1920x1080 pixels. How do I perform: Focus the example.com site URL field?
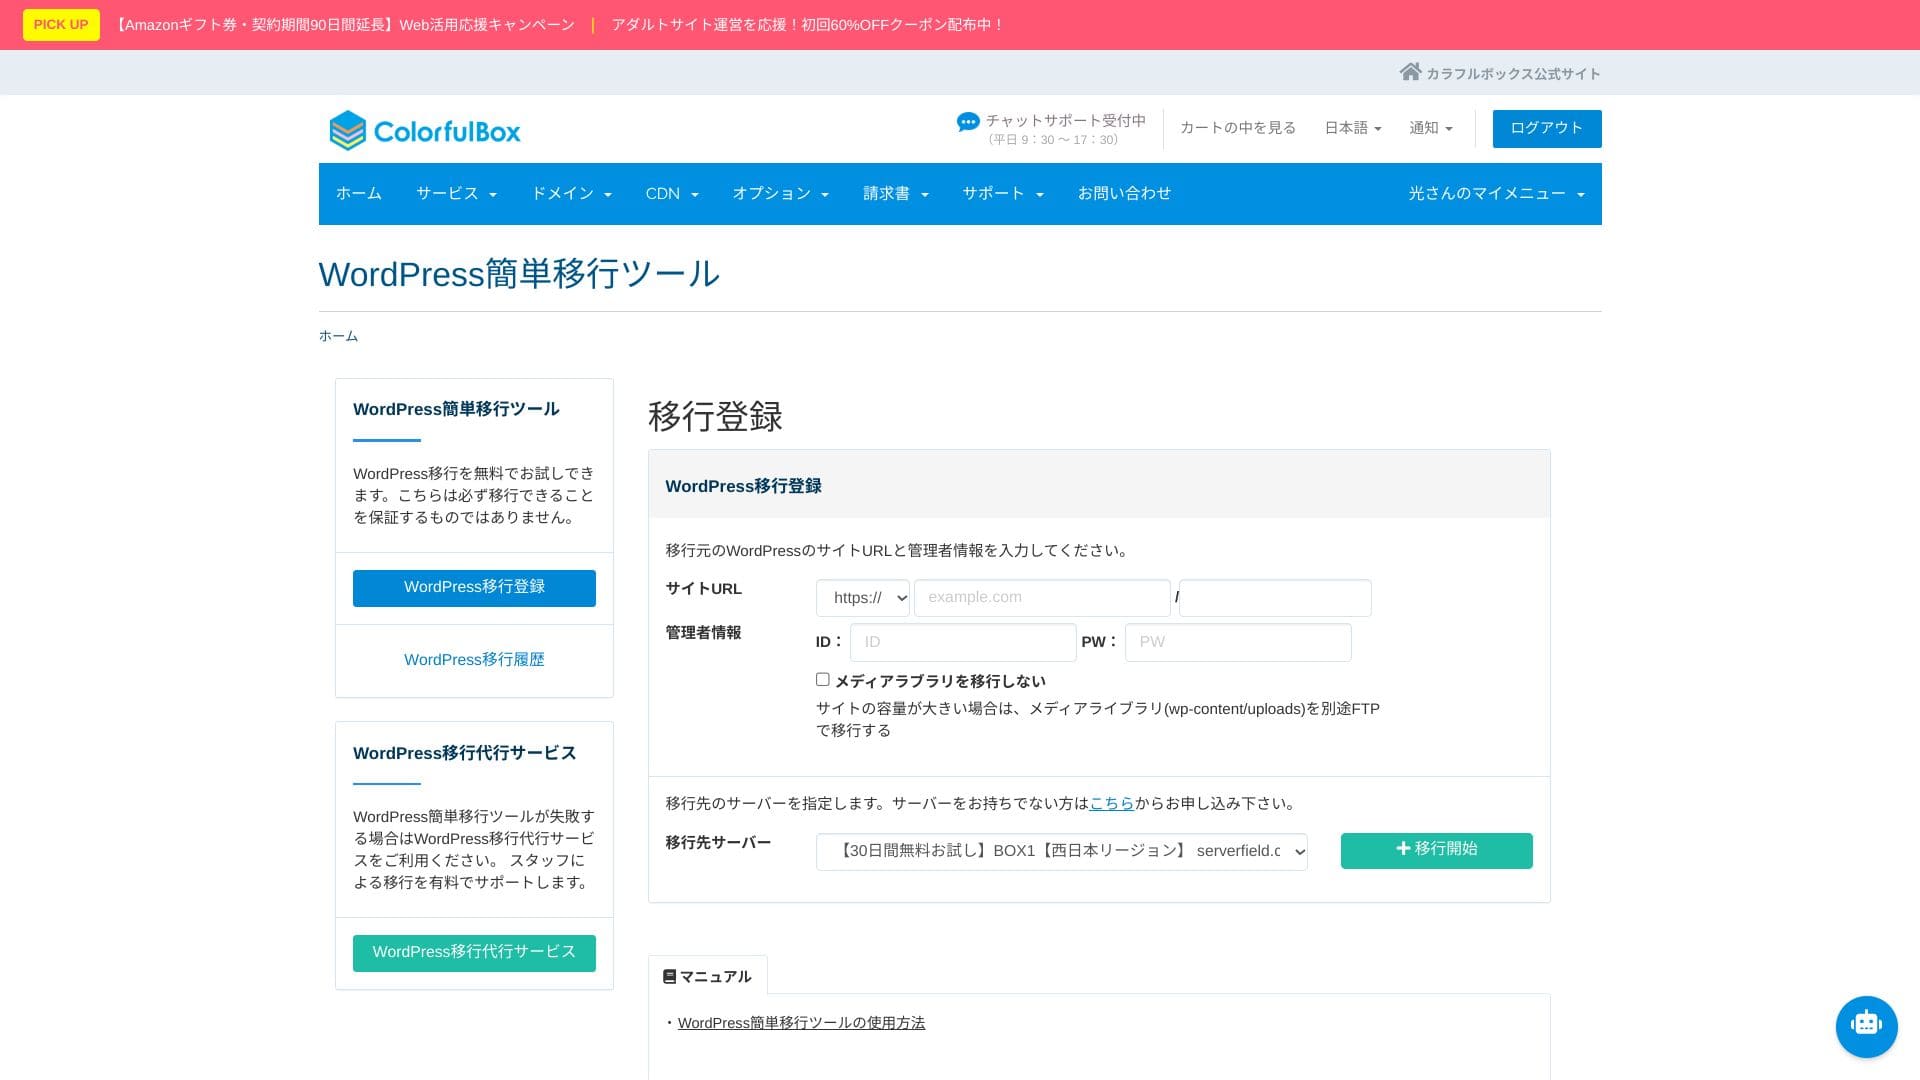tap(1041, 598)
